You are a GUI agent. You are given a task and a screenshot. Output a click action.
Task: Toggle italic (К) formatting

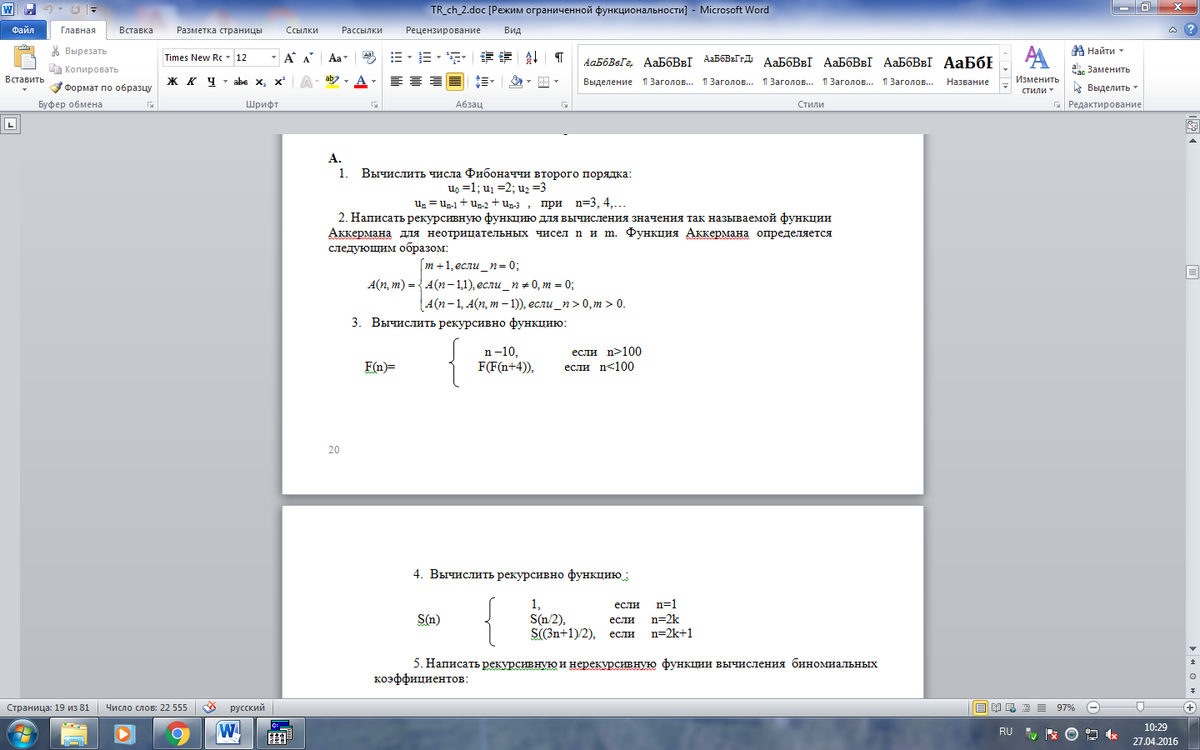coord(192,82)
